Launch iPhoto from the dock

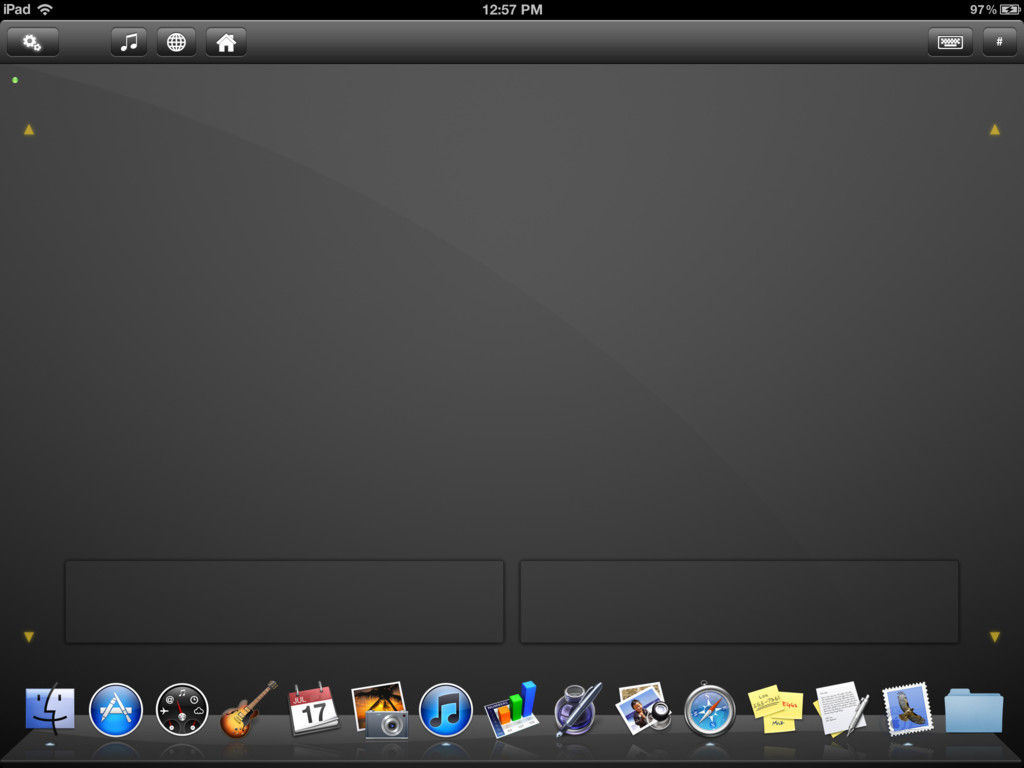(380, 710)
